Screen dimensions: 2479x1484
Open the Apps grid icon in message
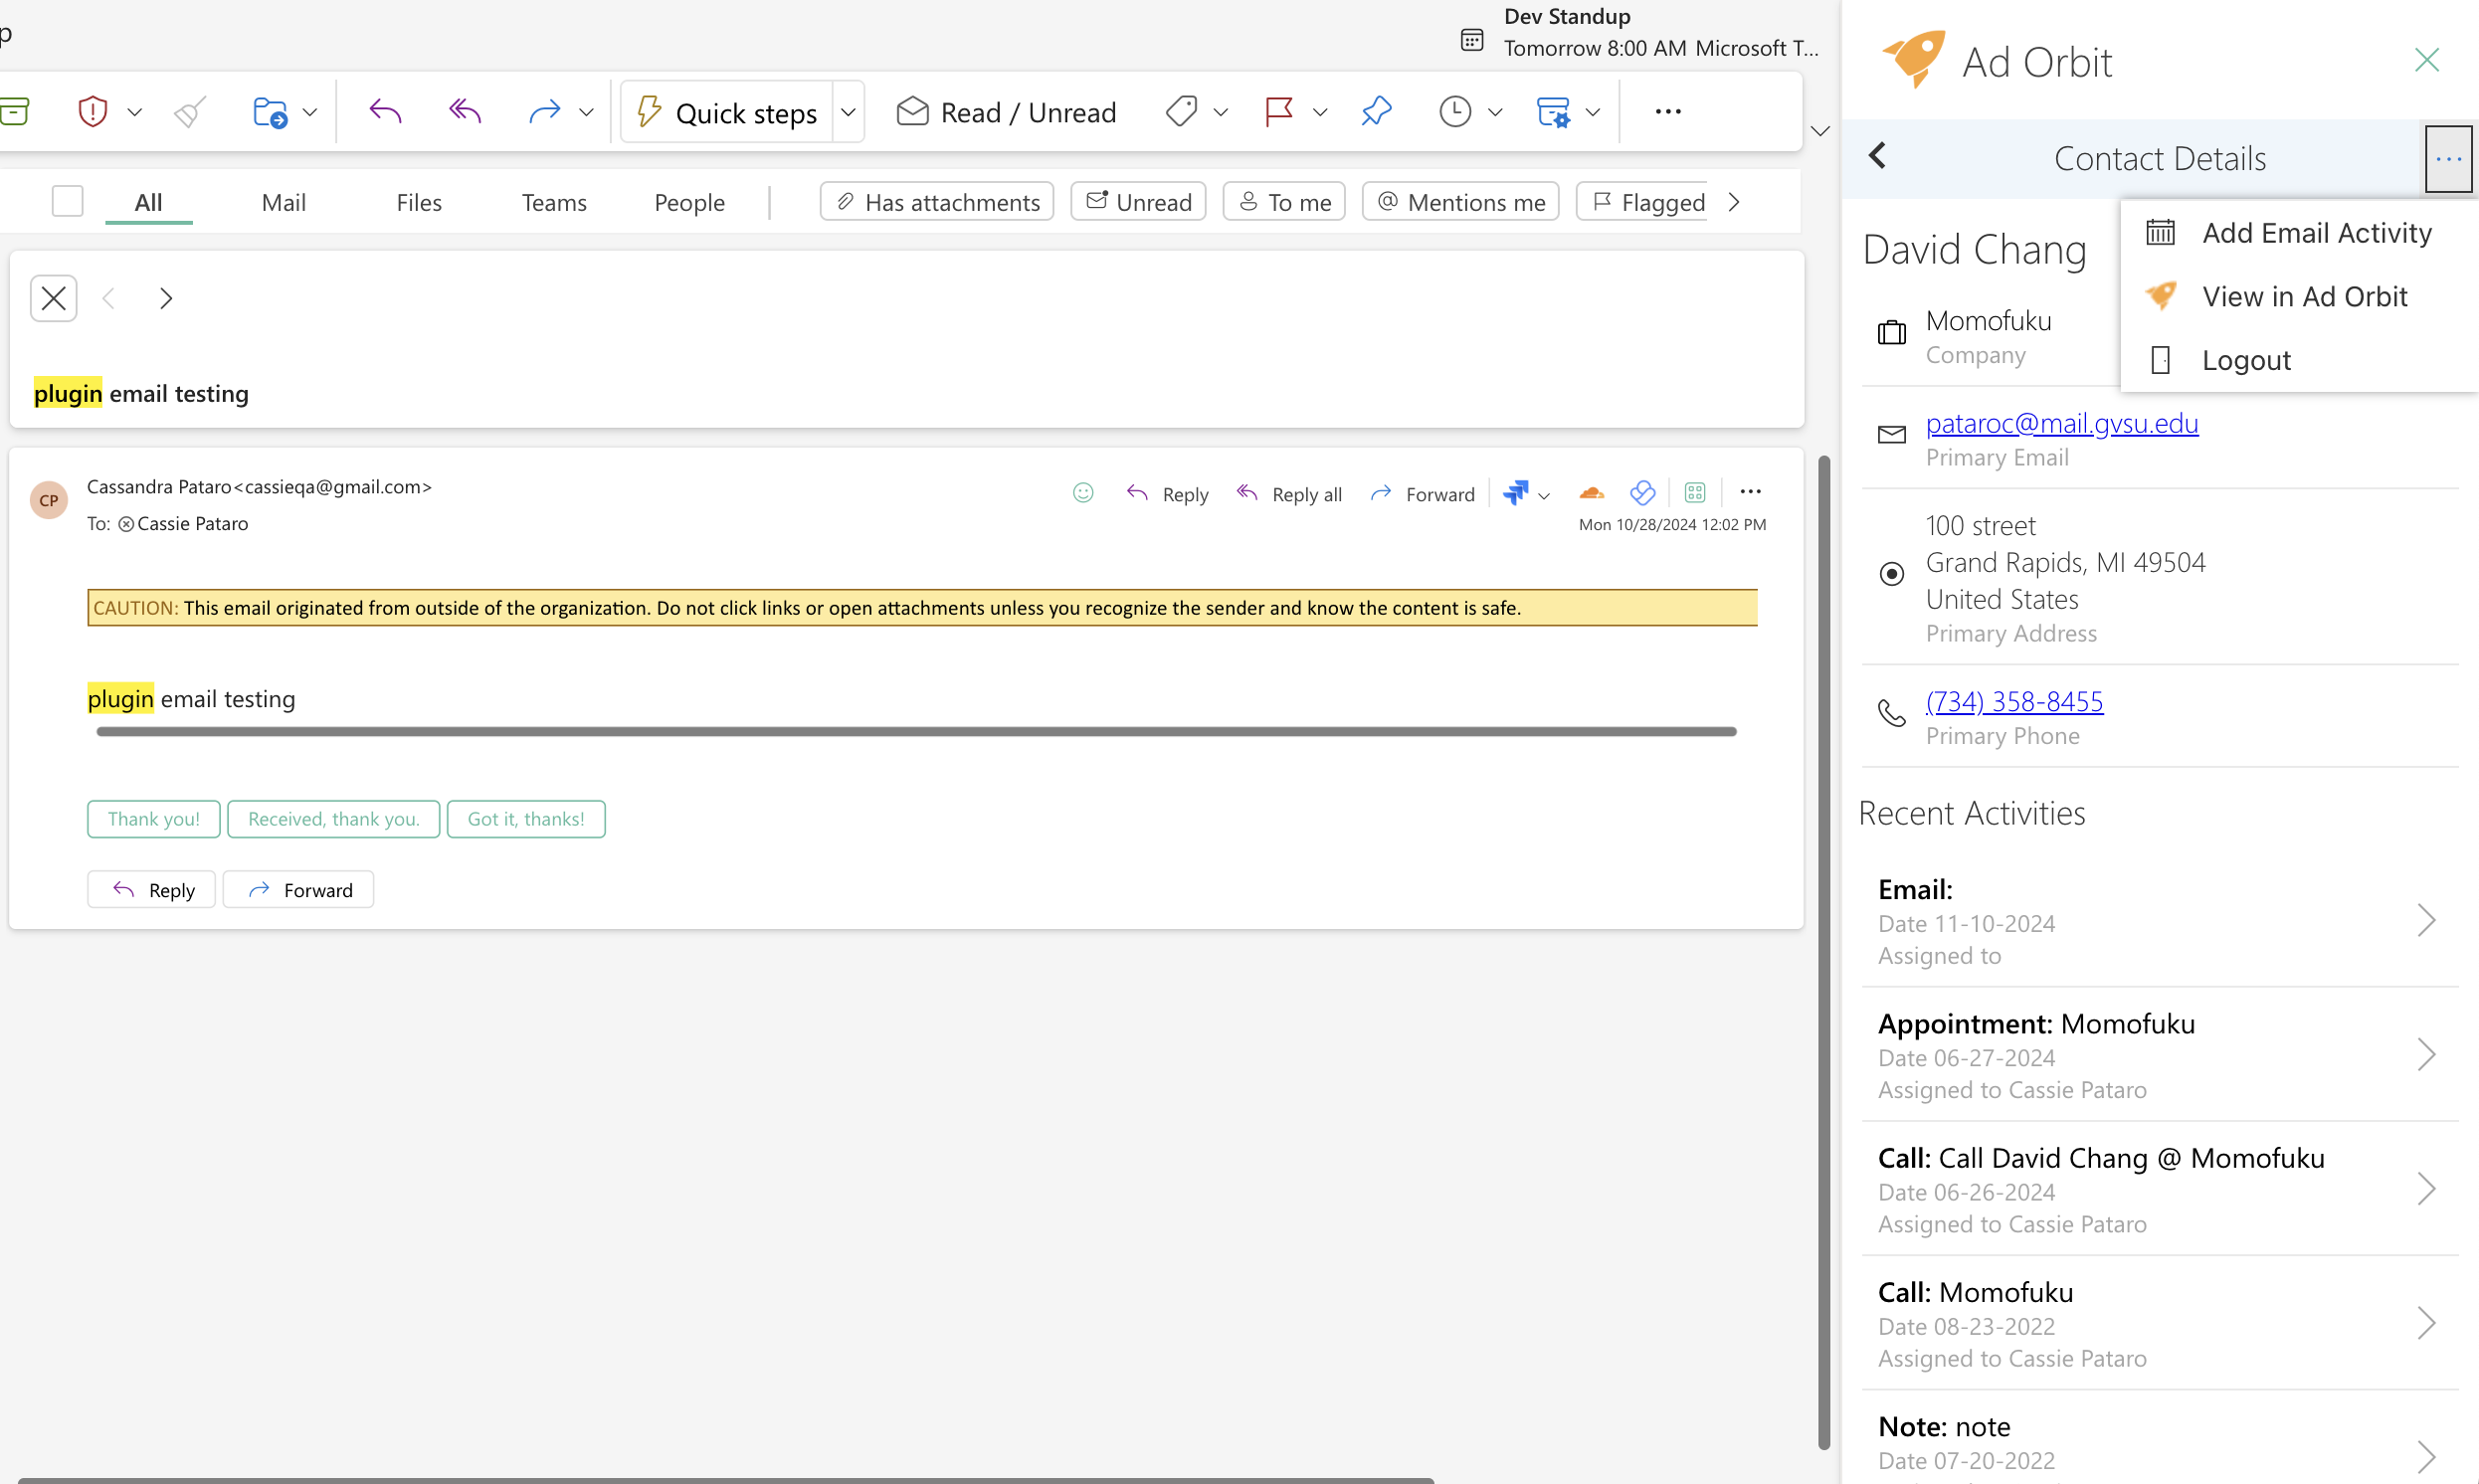pyautogui.click(x=1694, y=493)
